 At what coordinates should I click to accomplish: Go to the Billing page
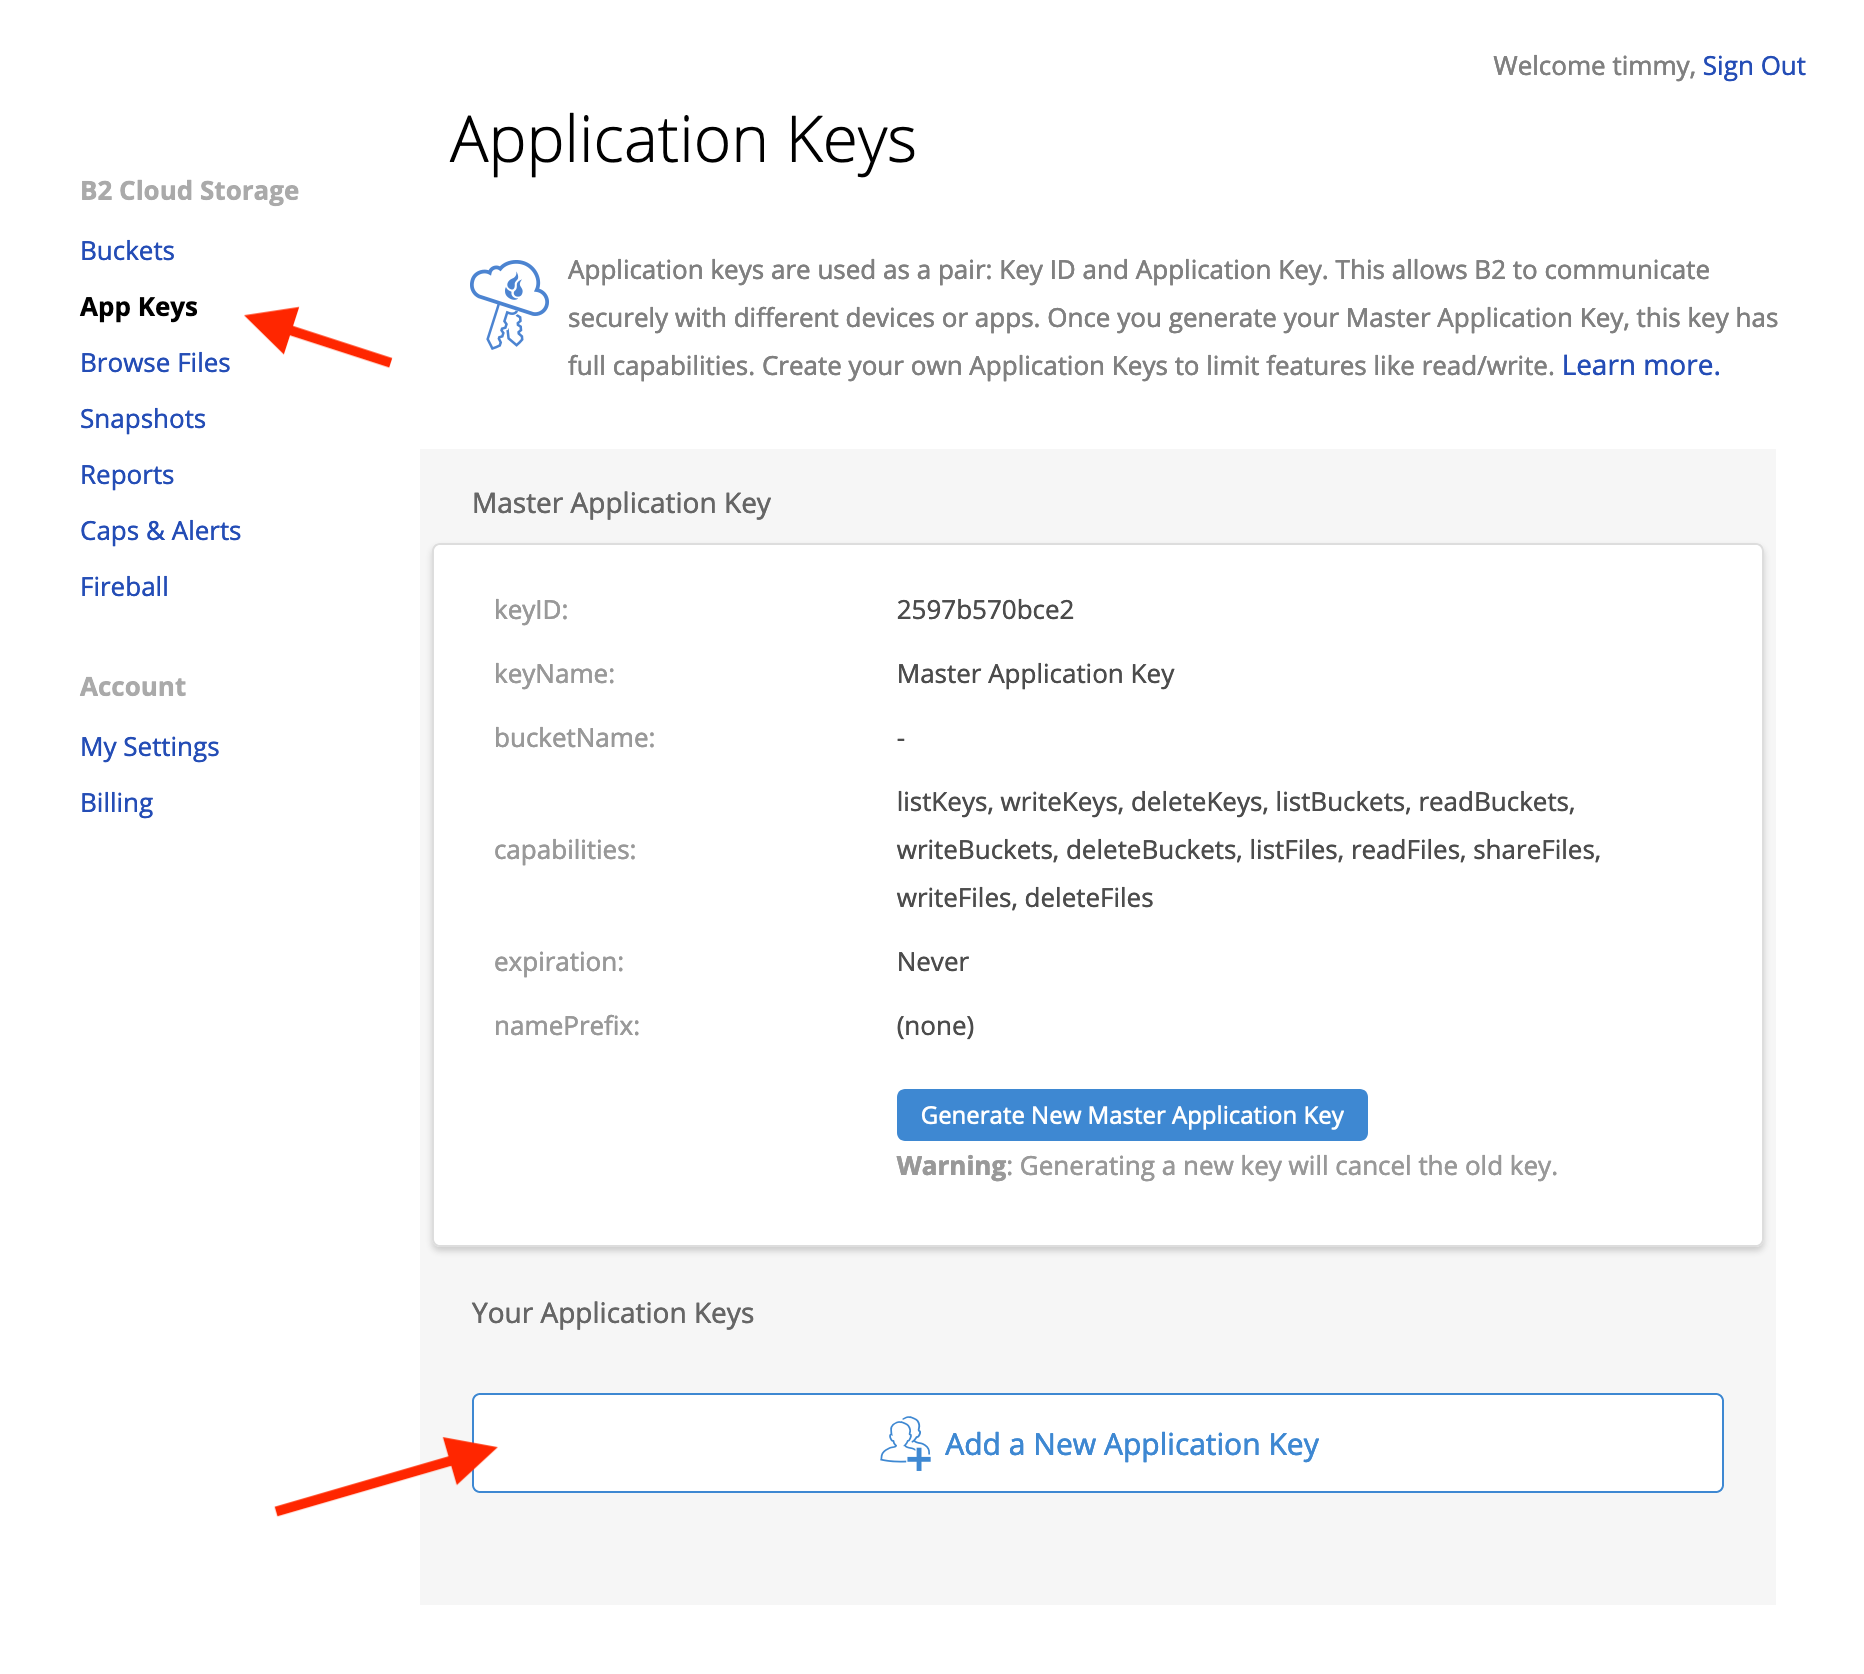point(116,803)
